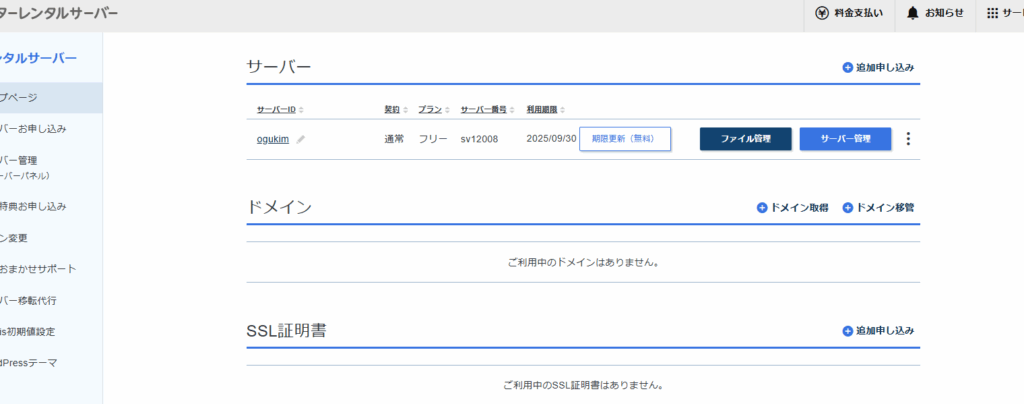Viewport: 1024px width, 404px height.
Task: Click the blue サーバー管理 button
Action: [x=845, y=139]
